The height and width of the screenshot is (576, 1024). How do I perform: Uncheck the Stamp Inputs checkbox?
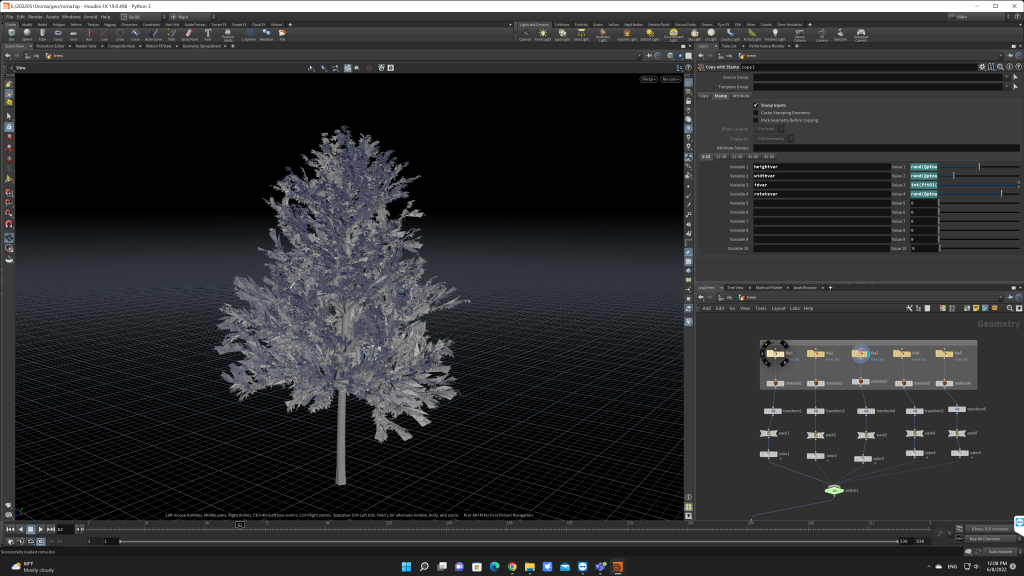756,104
